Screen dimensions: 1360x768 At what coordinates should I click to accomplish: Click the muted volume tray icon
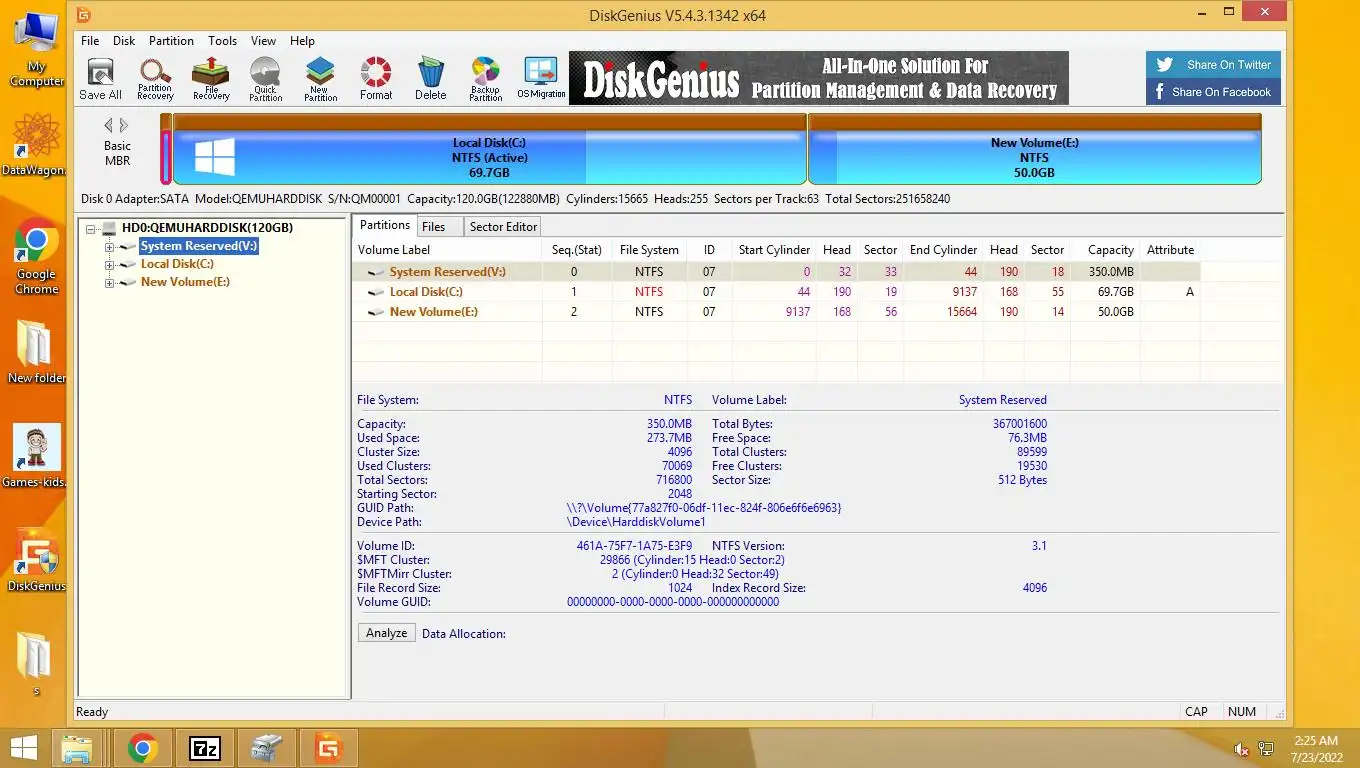[1241, 749]
